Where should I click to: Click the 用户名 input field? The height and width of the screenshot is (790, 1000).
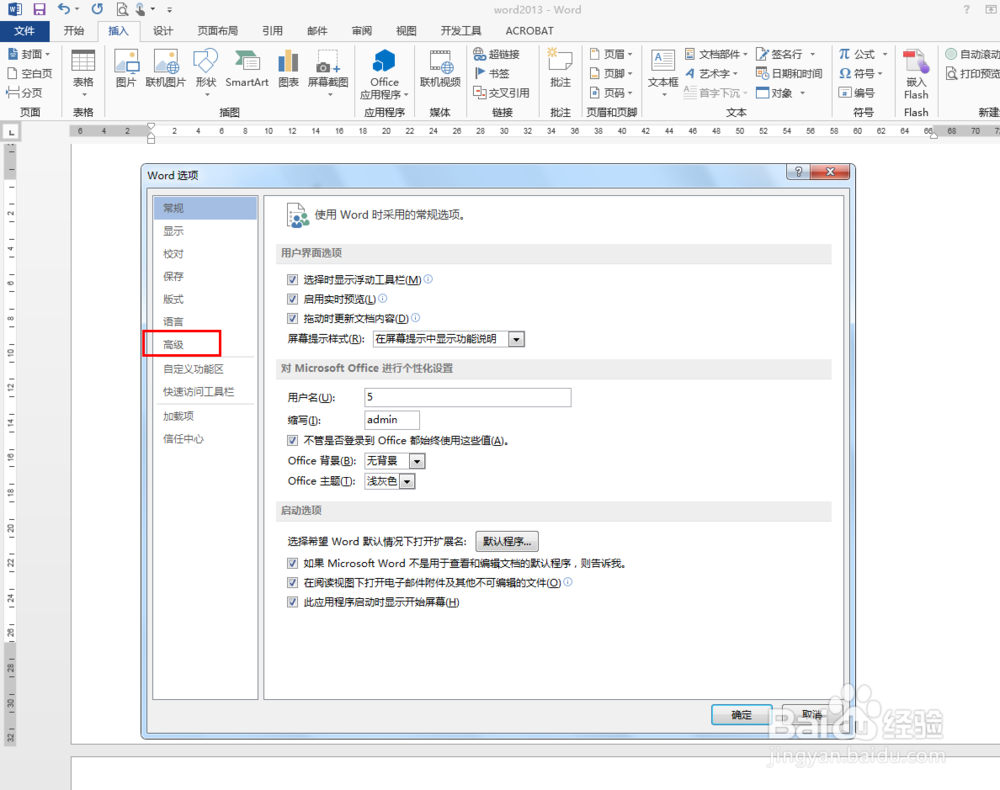pyautogui.click(x=467, y=397)
